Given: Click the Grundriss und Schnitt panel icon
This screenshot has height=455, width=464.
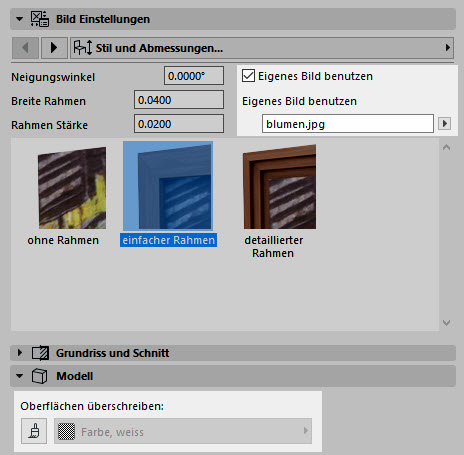Looking at the screenshot, I should coord(40,353).
